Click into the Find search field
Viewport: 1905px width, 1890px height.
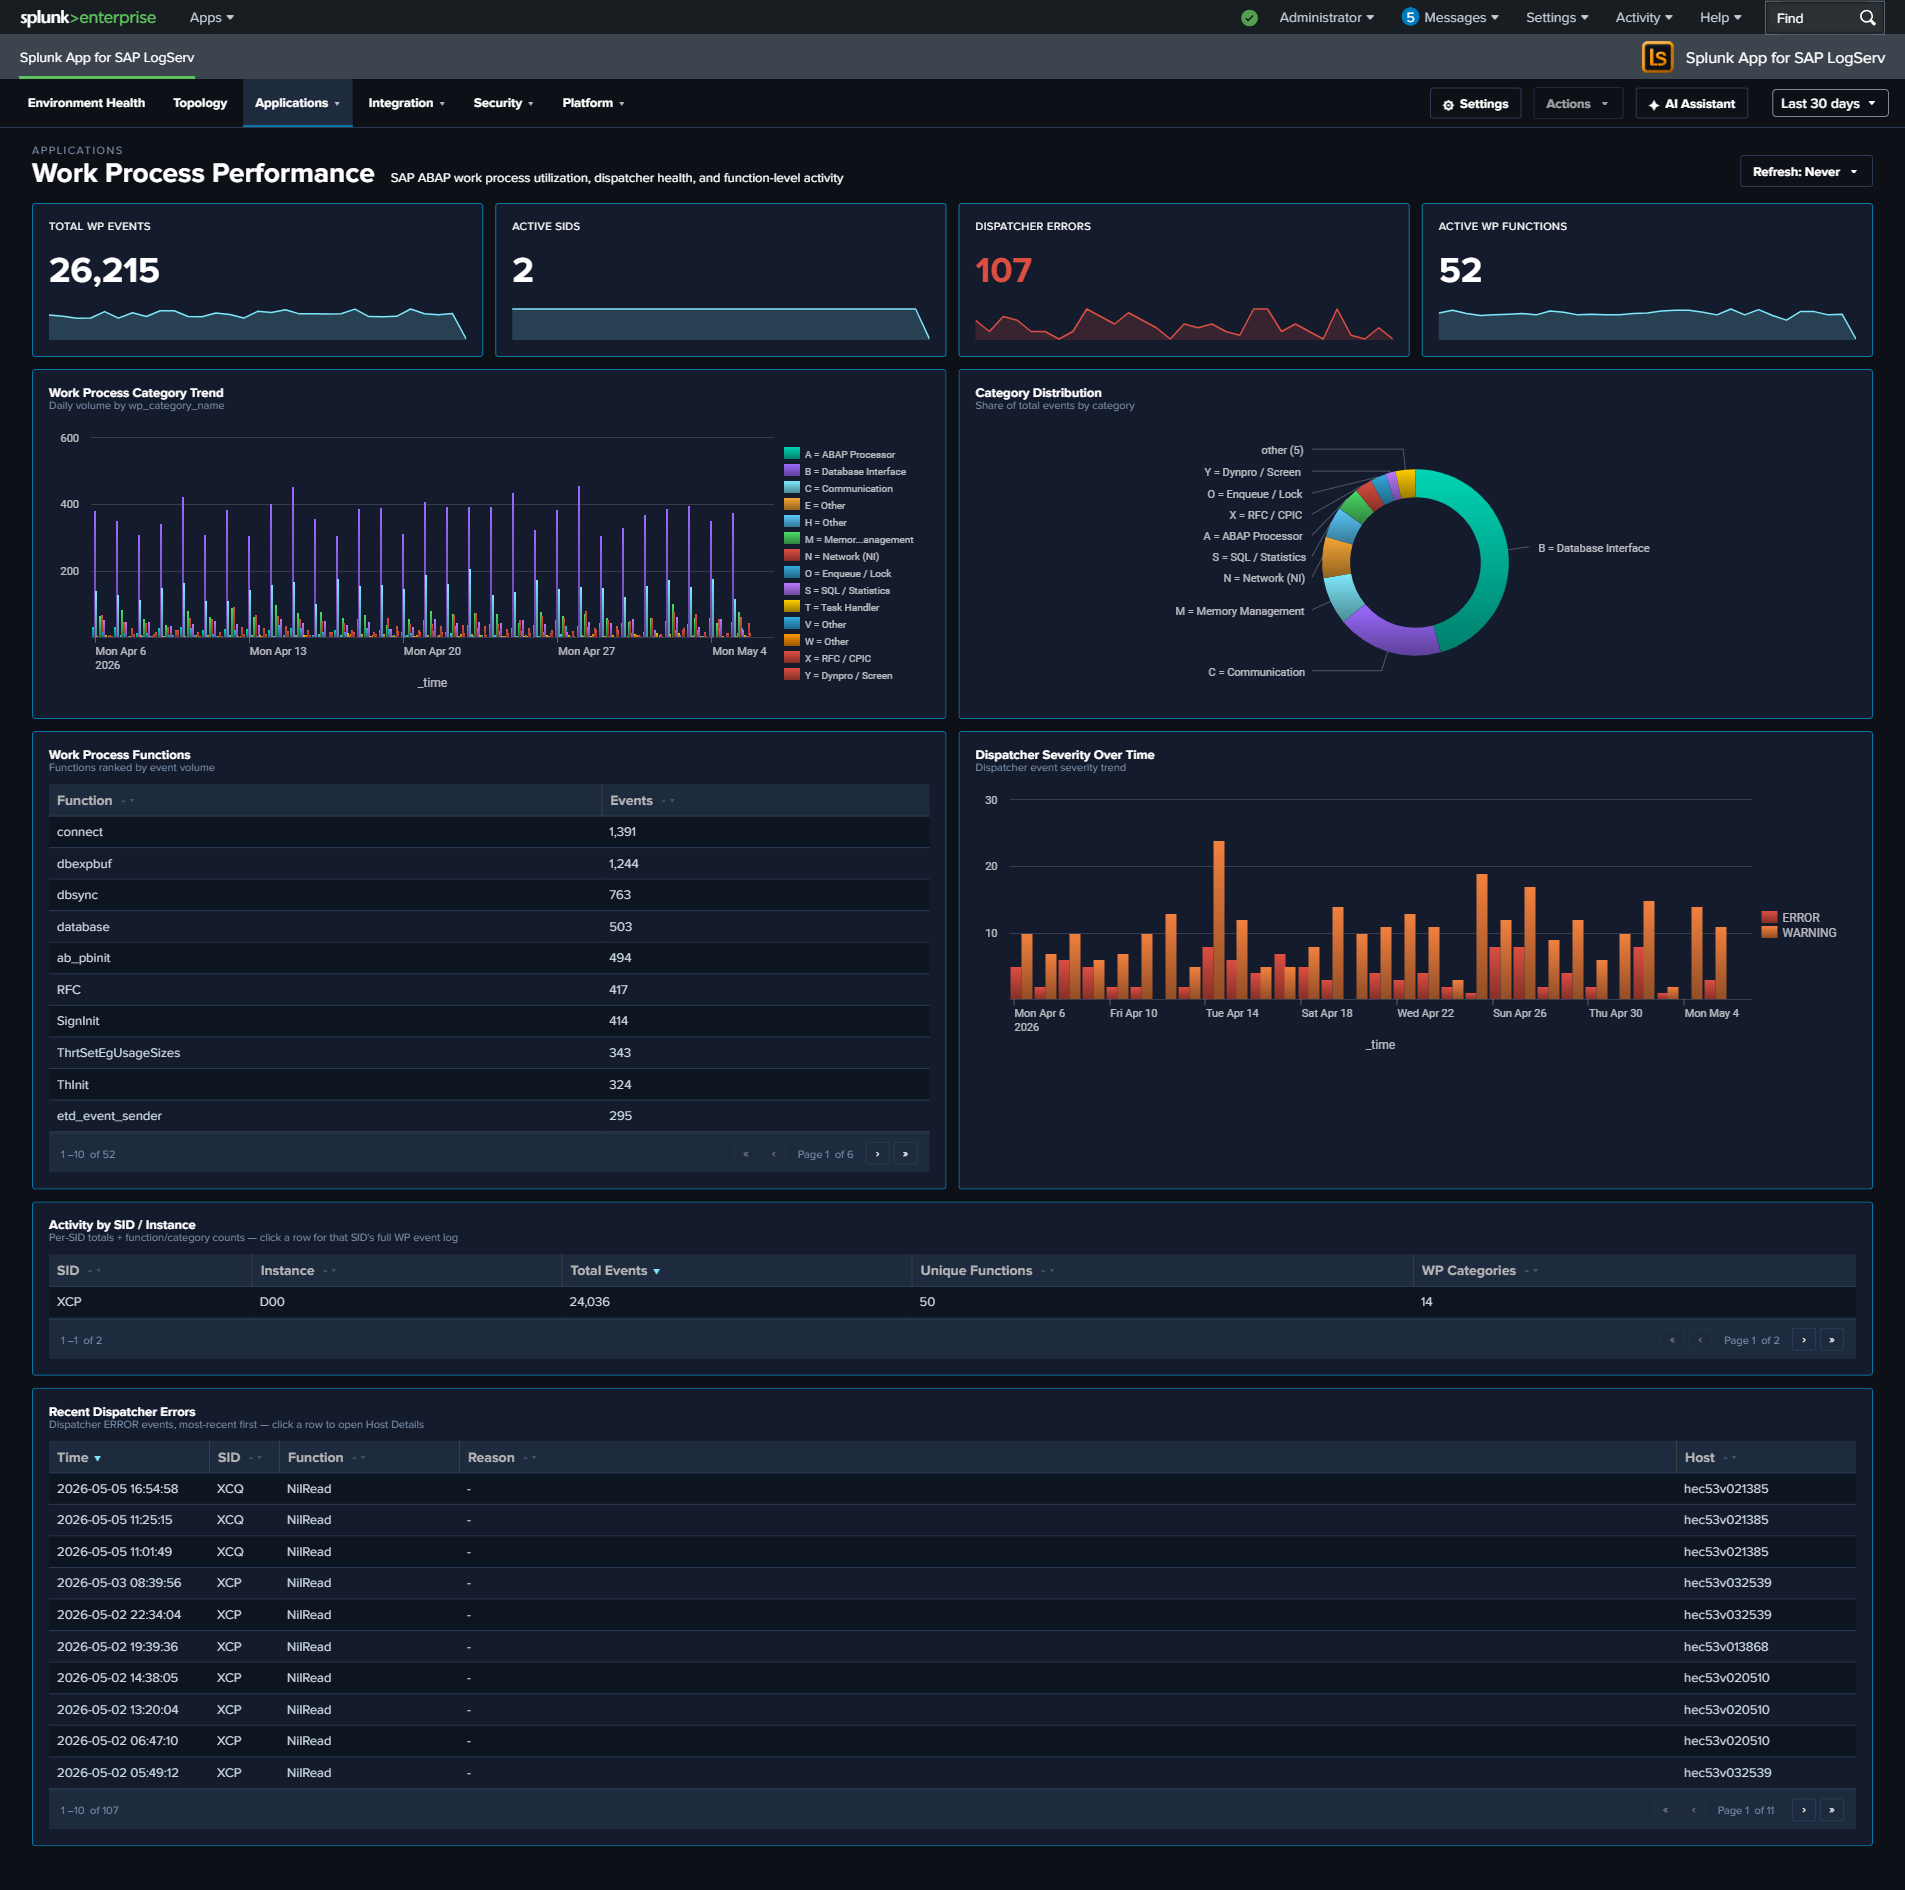(x=1812, y=18)
